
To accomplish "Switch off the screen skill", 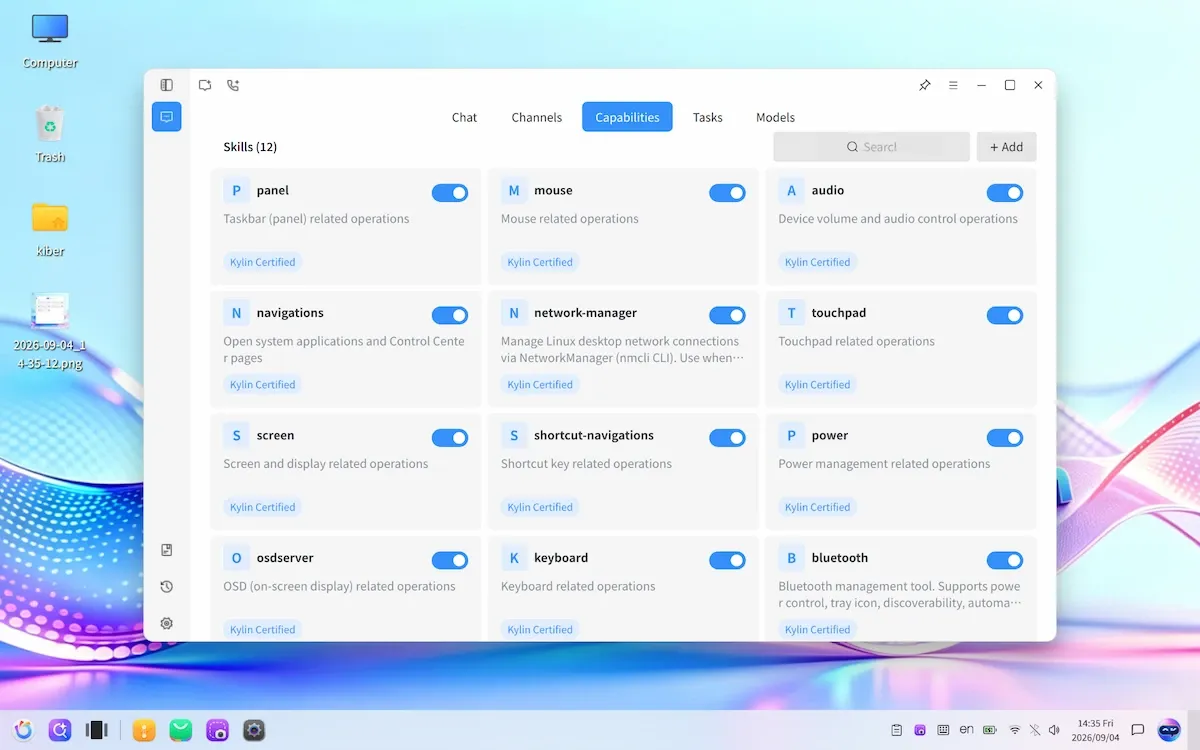I will coord(450,438).
